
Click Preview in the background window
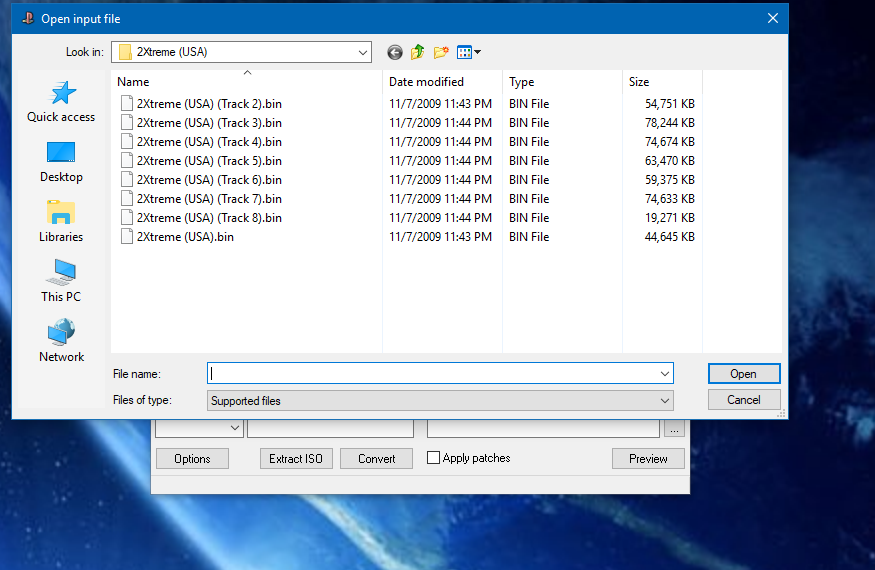pos(648,458)
